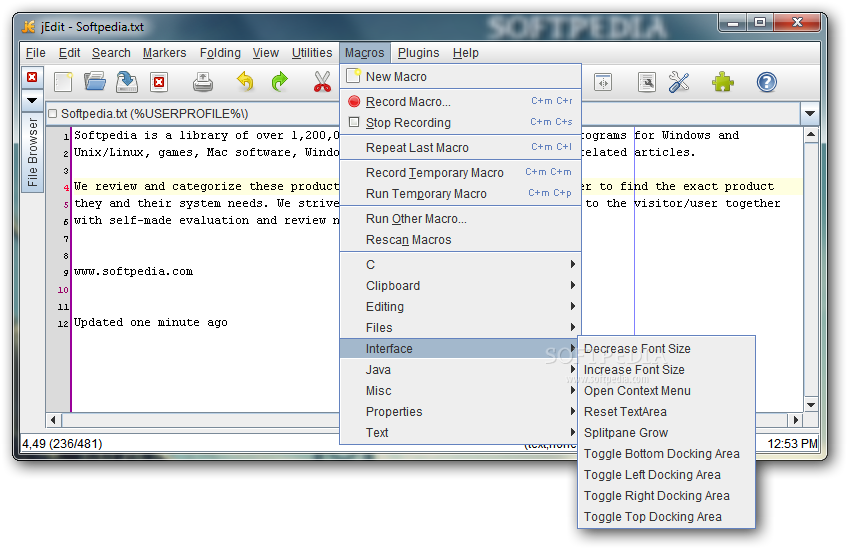Click horizontal scrollbar right arrow
The height and width of the screenshot is (549, 848).
tap(795, 420)
